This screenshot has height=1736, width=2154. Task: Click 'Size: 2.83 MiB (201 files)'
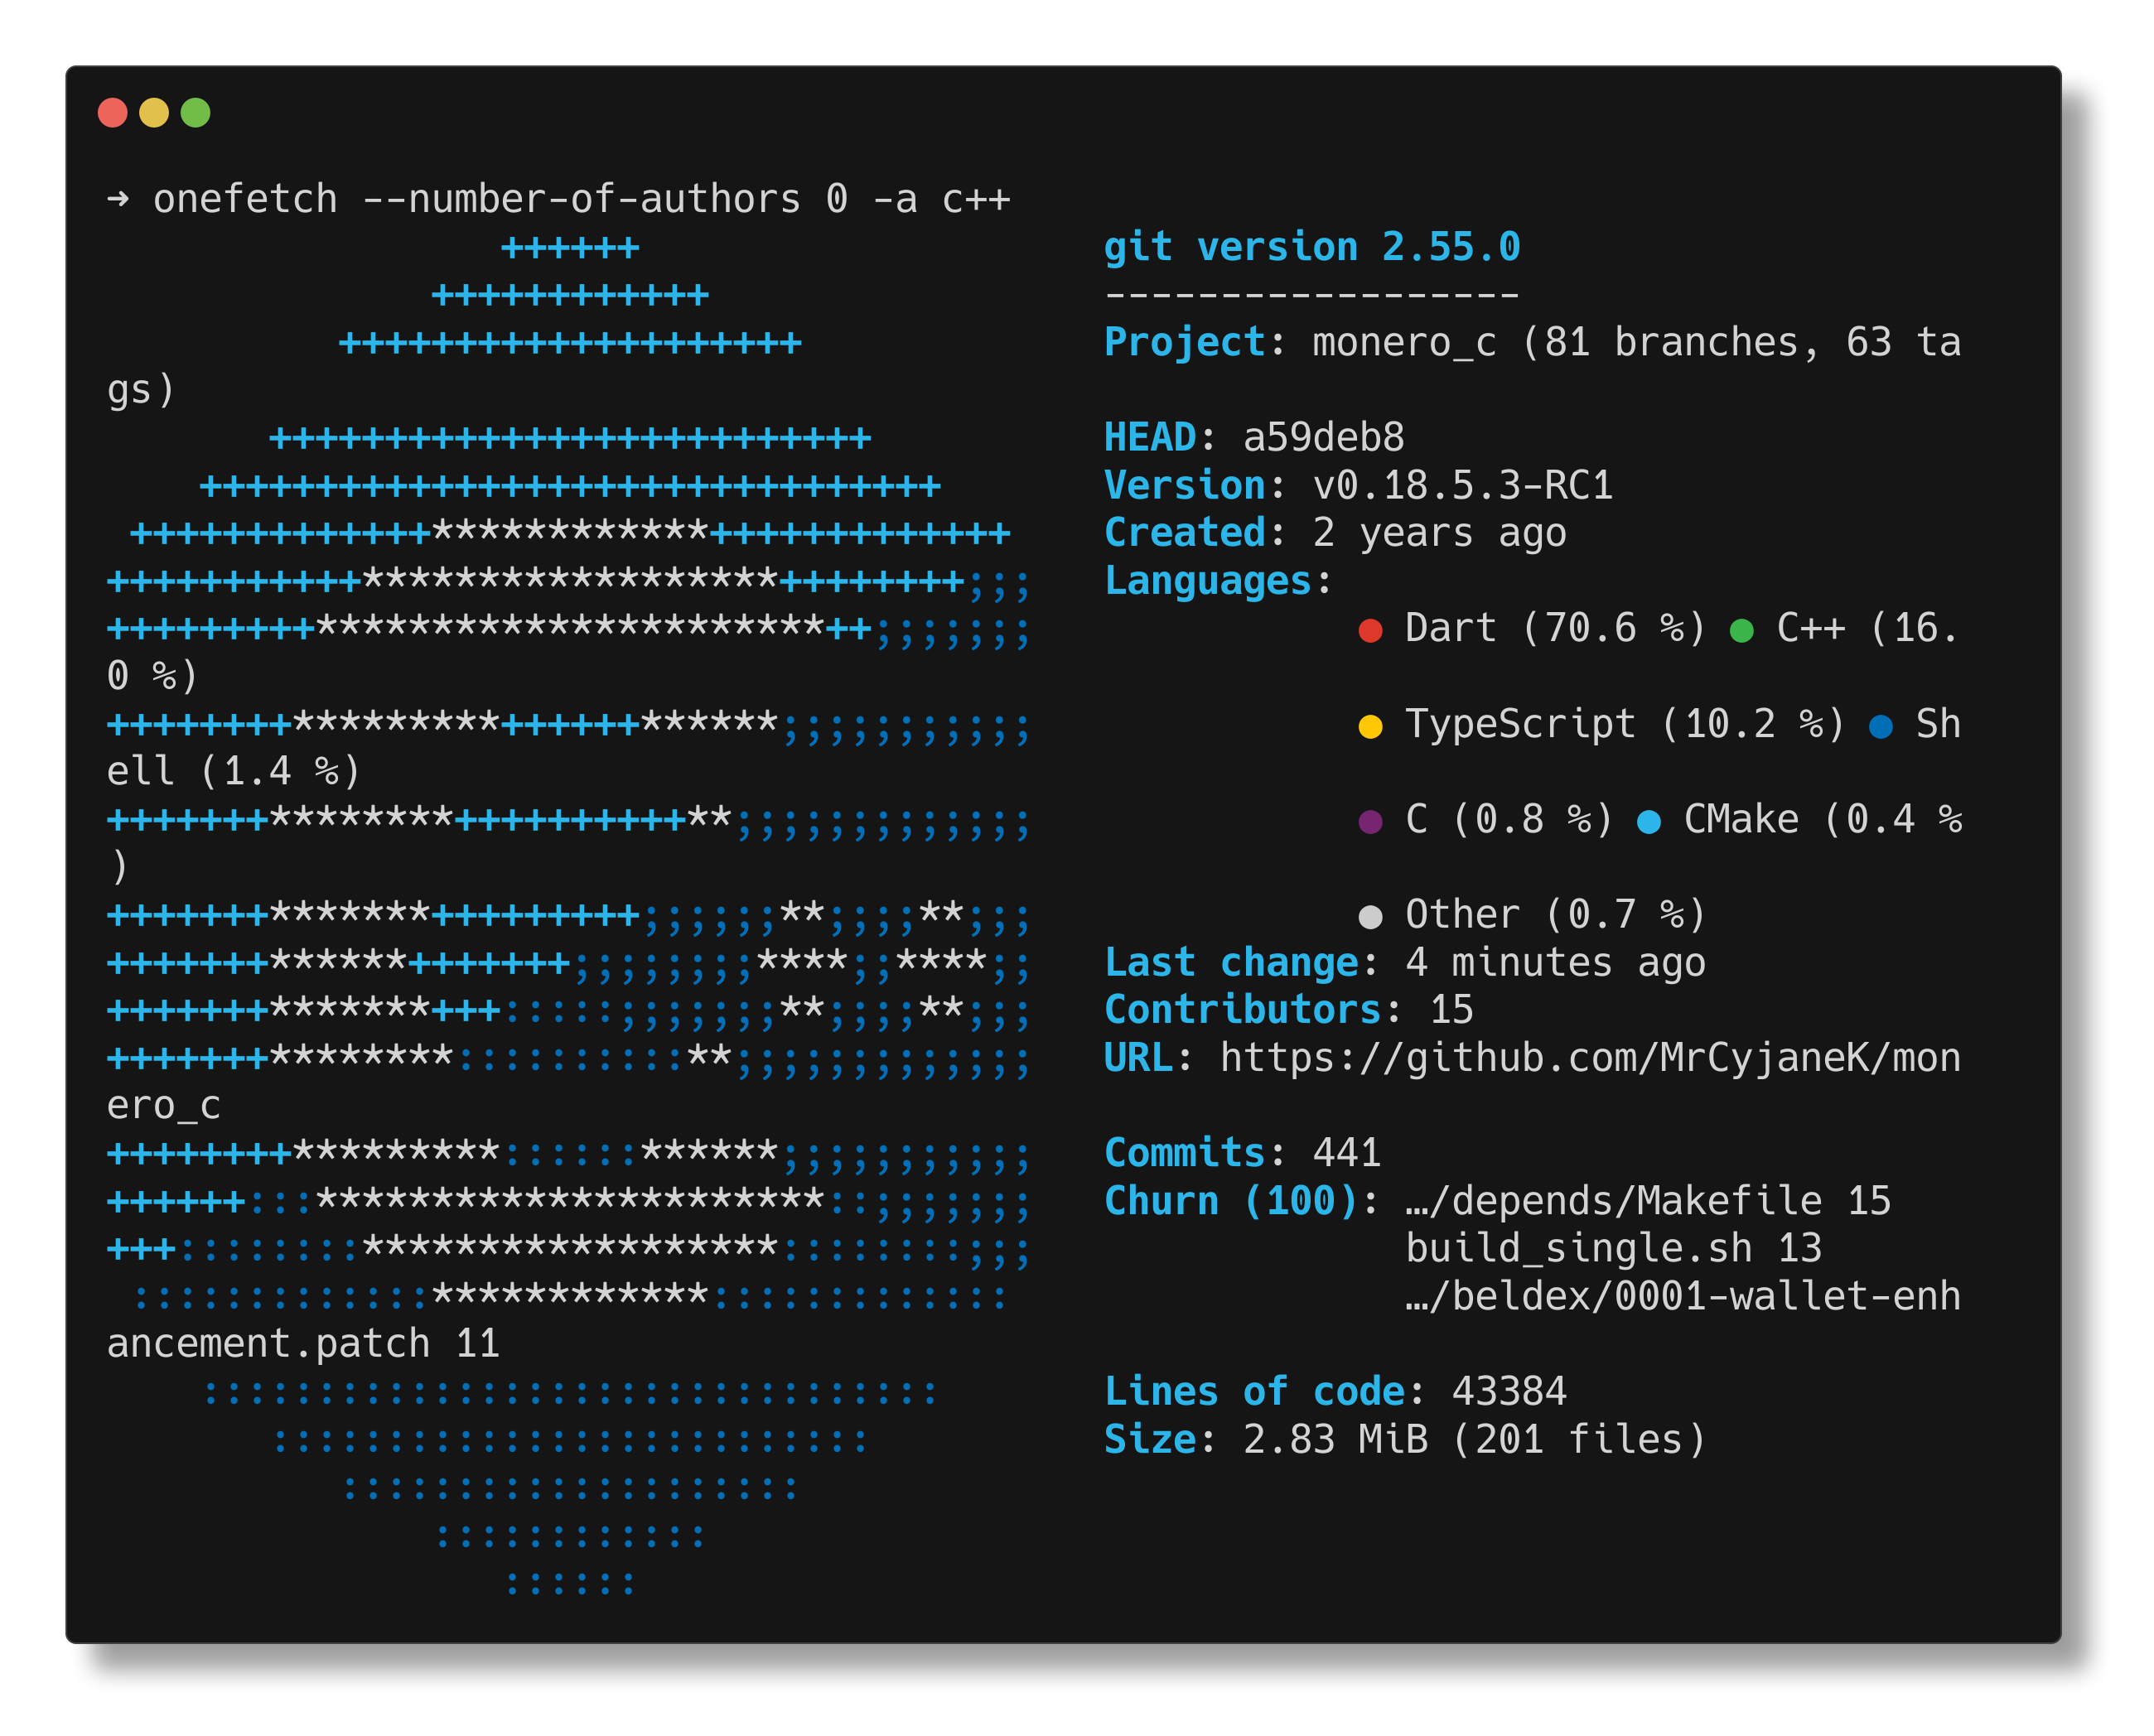point(1405,1440)
